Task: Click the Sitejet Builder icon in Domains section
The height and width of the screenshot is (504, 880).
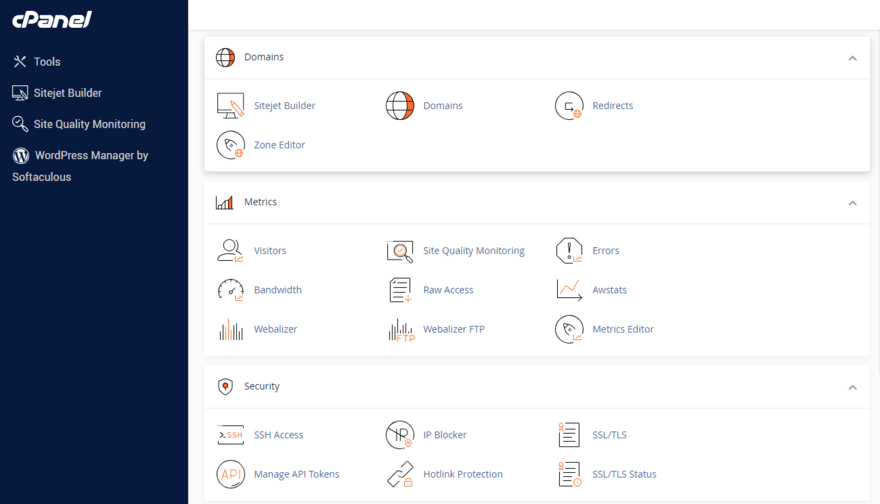Action: click(x=230, y=106)
